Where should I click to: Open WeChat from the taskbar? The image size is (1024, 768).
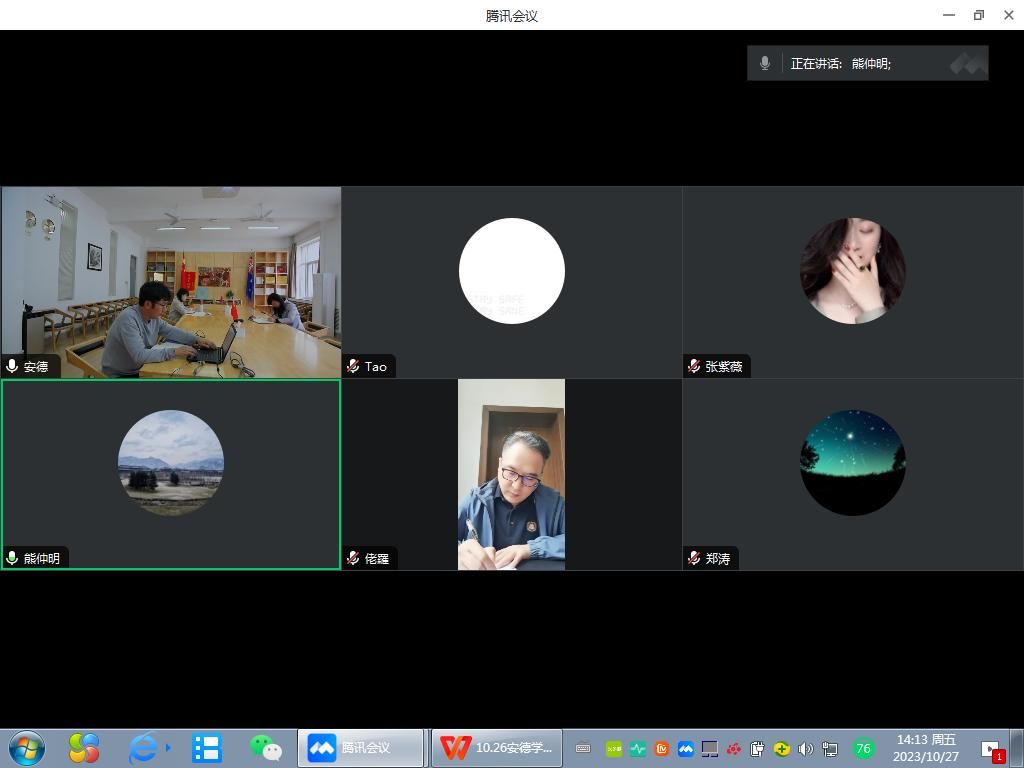tap(265, 748)
